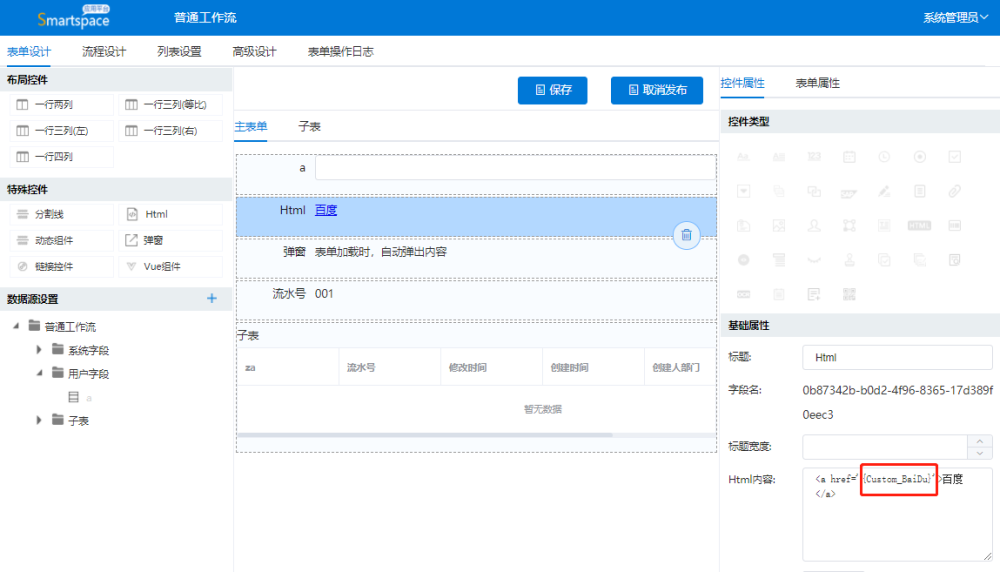Viewport: 1000px width, 572px height.
Task: Select the paperclip attachment control type icon
Action: (954, 191)
